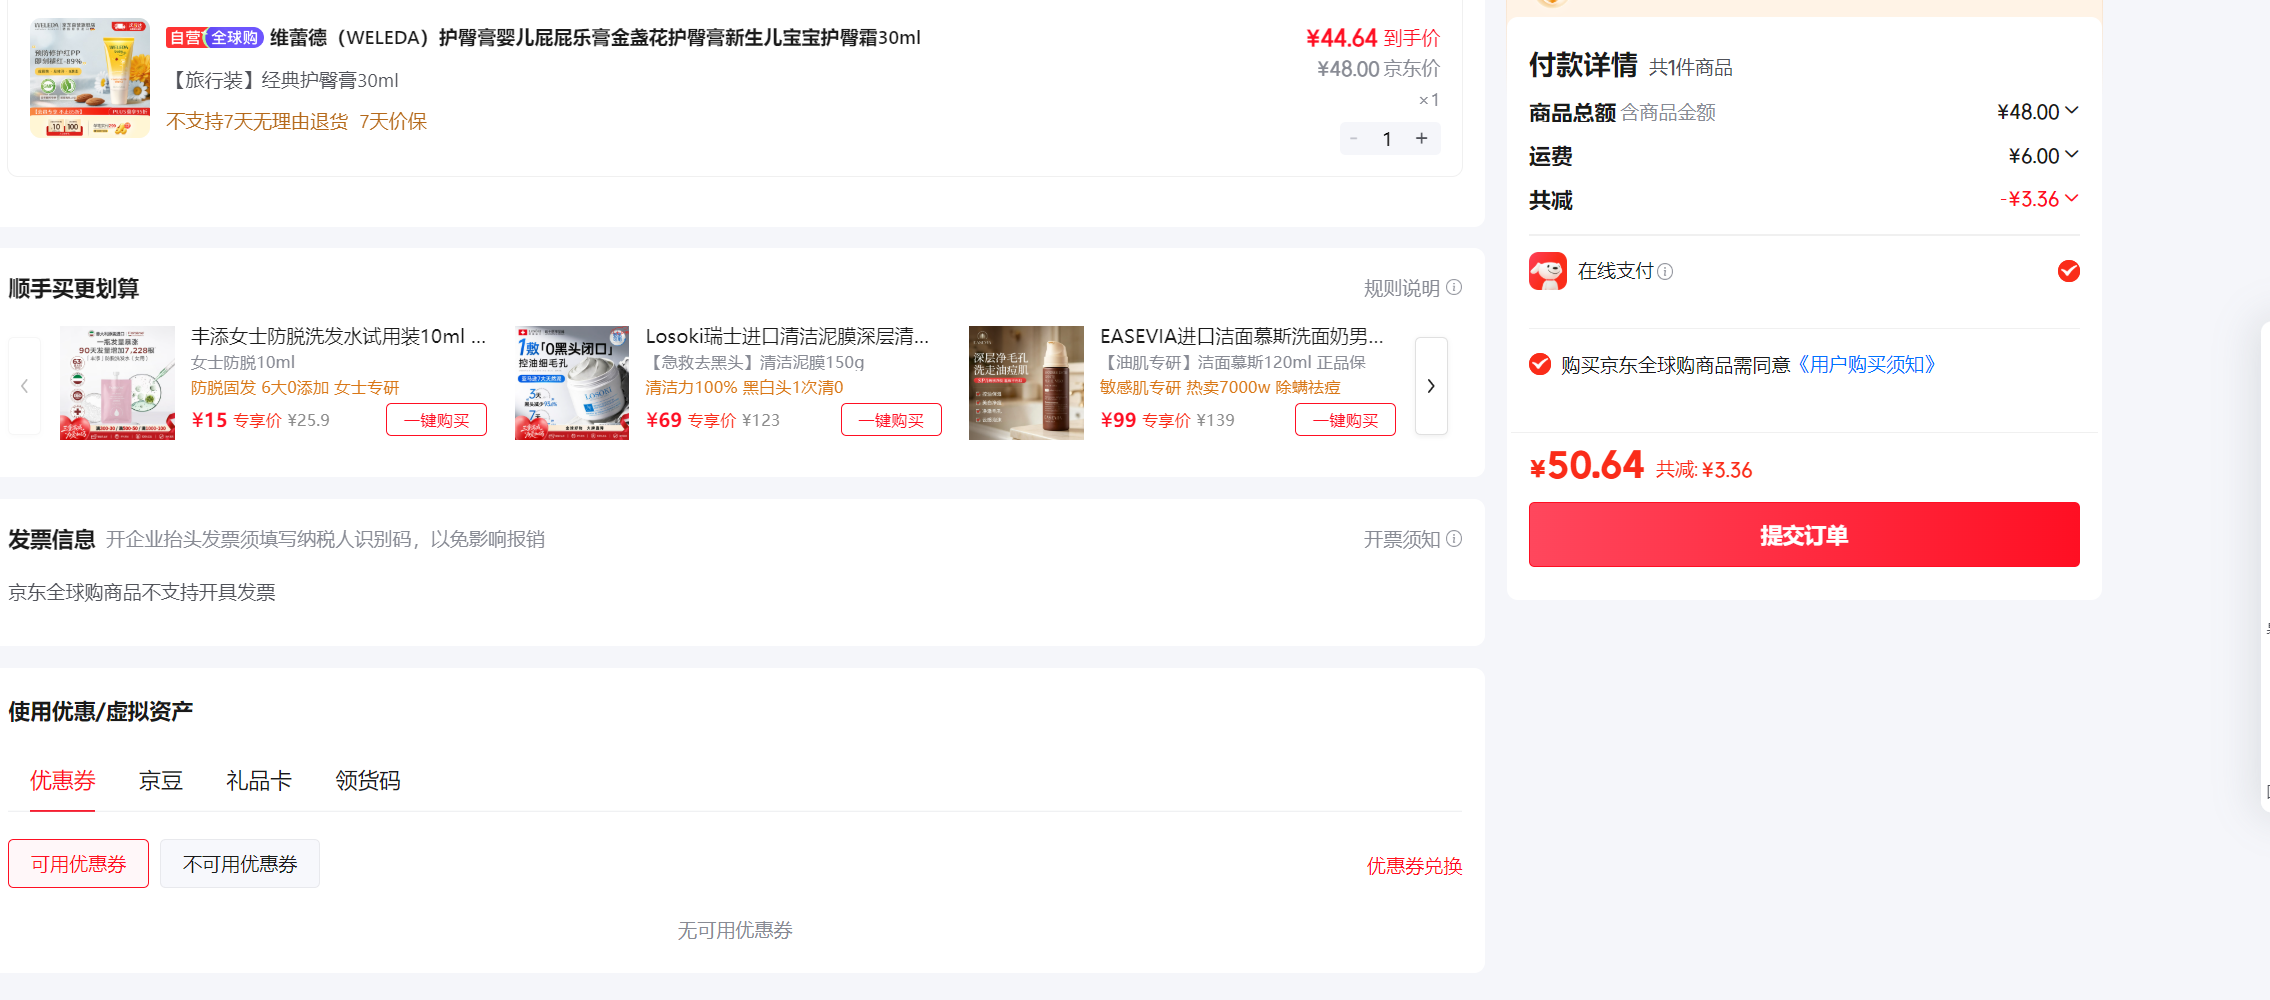Image resolution: width=2270 pixels, height=1000 pixels.
Task: Click the 使用优惠/虚拟资产 section heading
Action: point(100,712)
